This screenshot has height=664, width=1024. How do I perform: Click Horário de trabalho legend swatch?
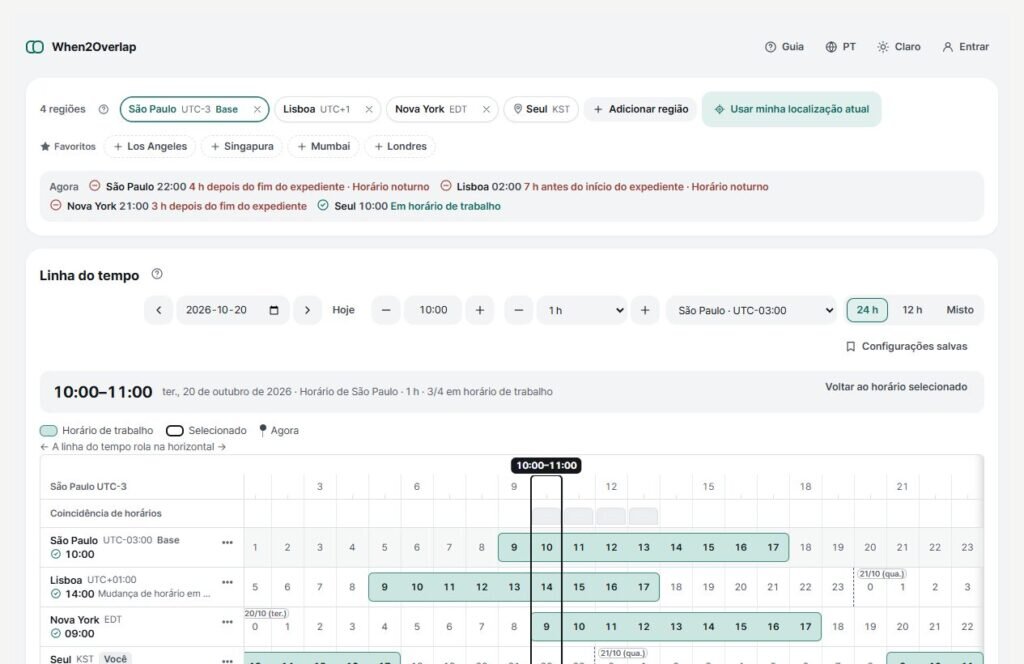pos(48,431)
